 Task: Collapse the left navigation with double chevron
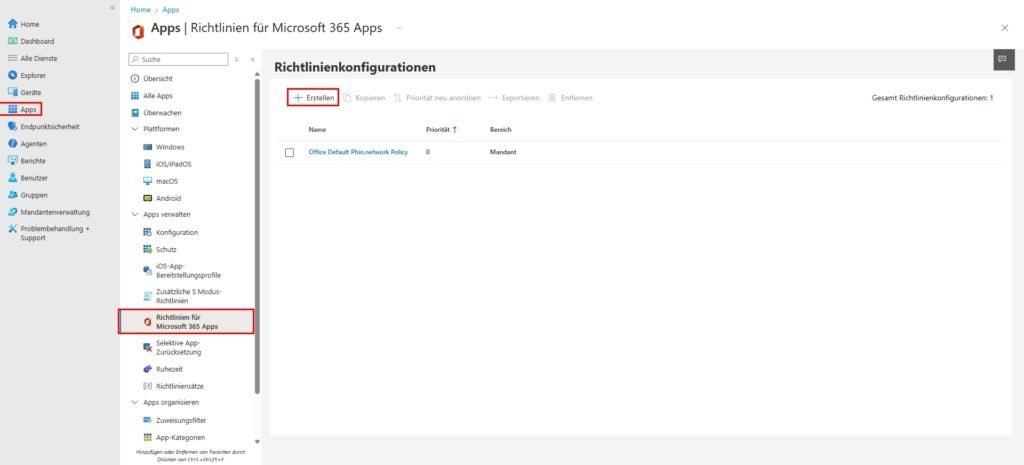coord(111,7)
